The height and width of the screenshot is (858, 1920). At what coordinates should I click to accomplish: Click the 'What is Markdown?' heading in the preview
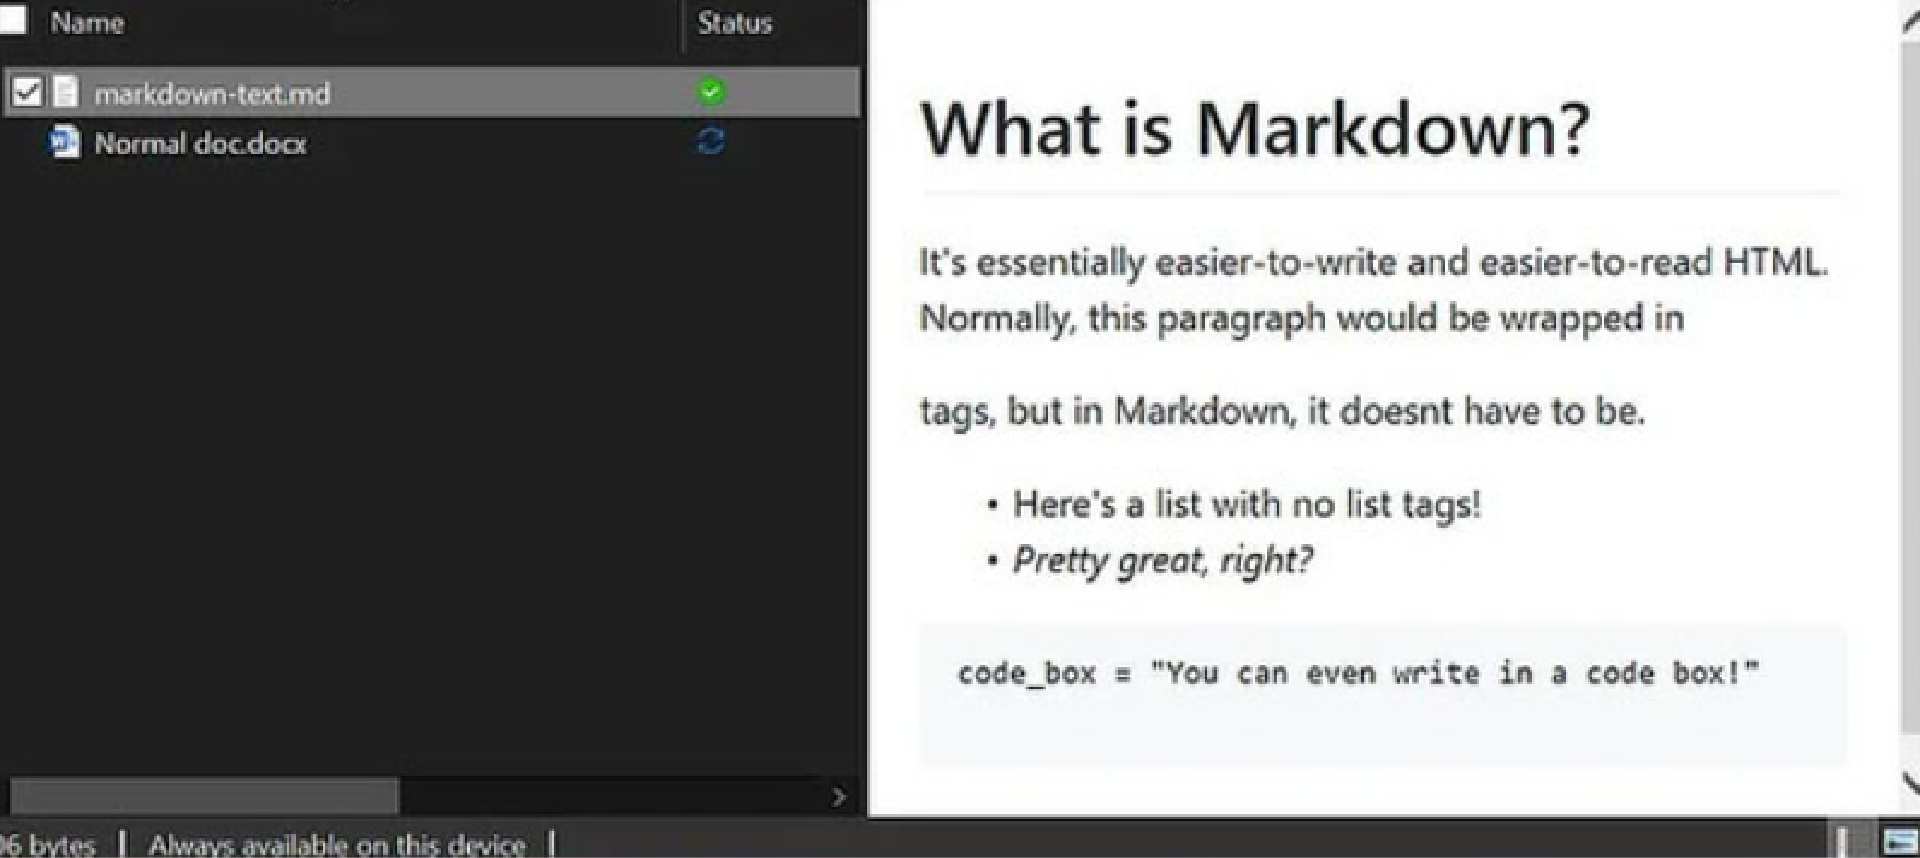(1254, 129)
